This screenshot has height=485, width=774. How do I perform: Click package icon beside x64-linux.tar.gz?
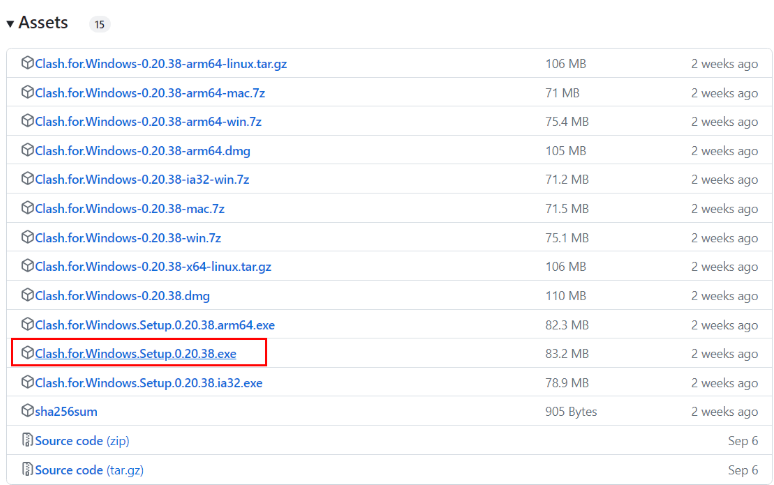pyautogui.click(x=28, y=265)
